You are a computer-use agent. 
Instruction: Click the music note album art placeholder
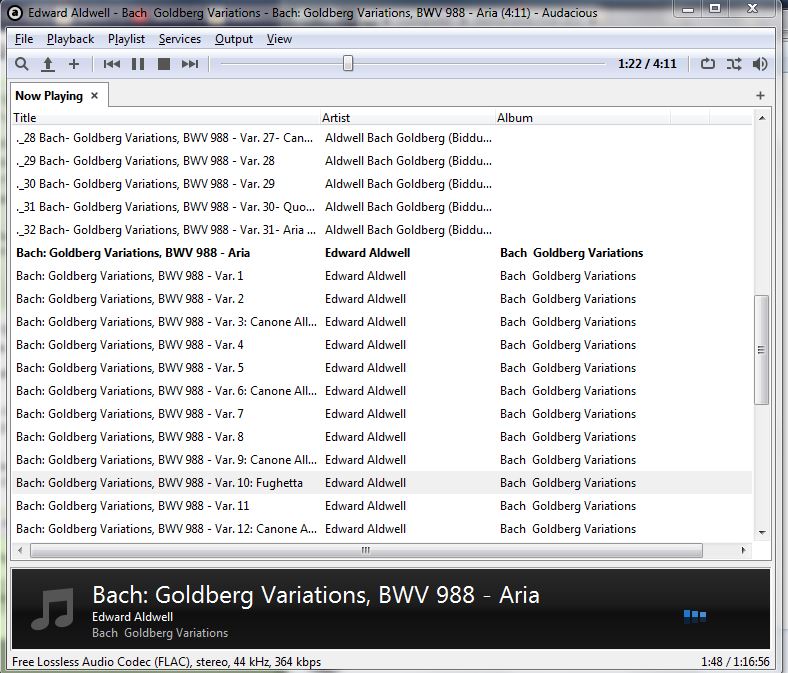(52, 609)
